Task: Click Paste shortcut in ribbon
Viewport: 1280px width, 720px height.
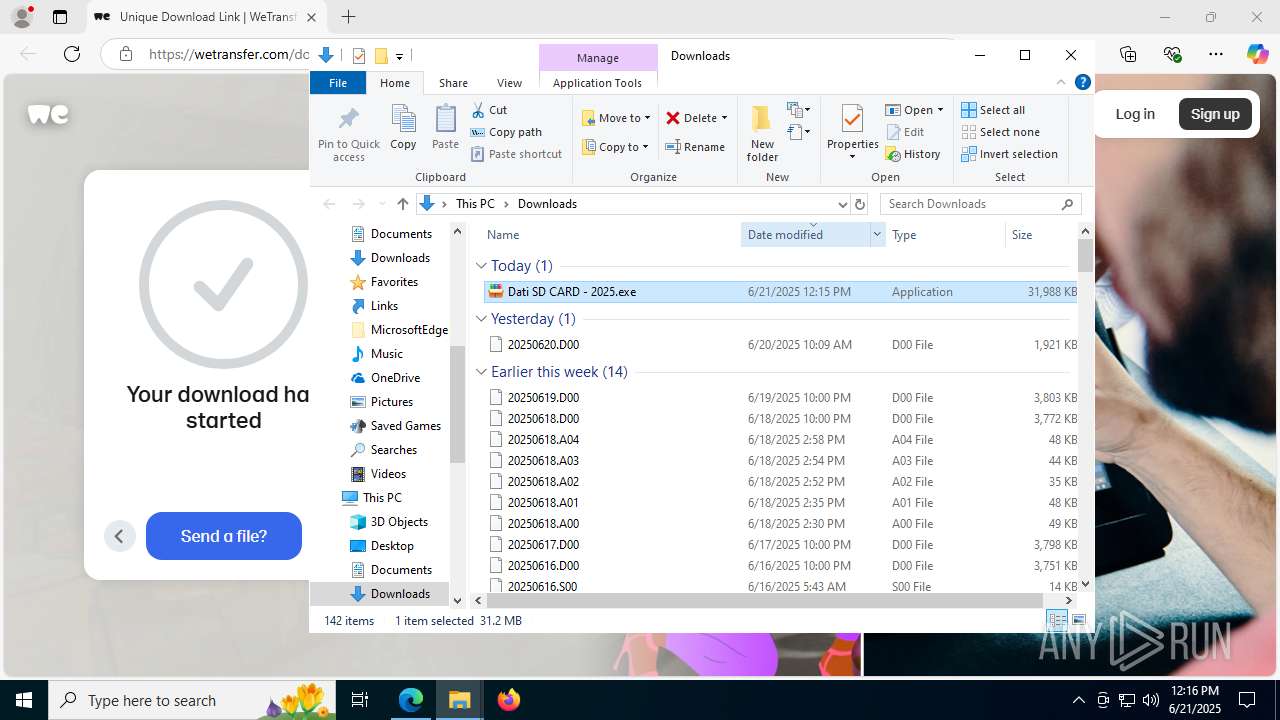Action: [516, 154]
